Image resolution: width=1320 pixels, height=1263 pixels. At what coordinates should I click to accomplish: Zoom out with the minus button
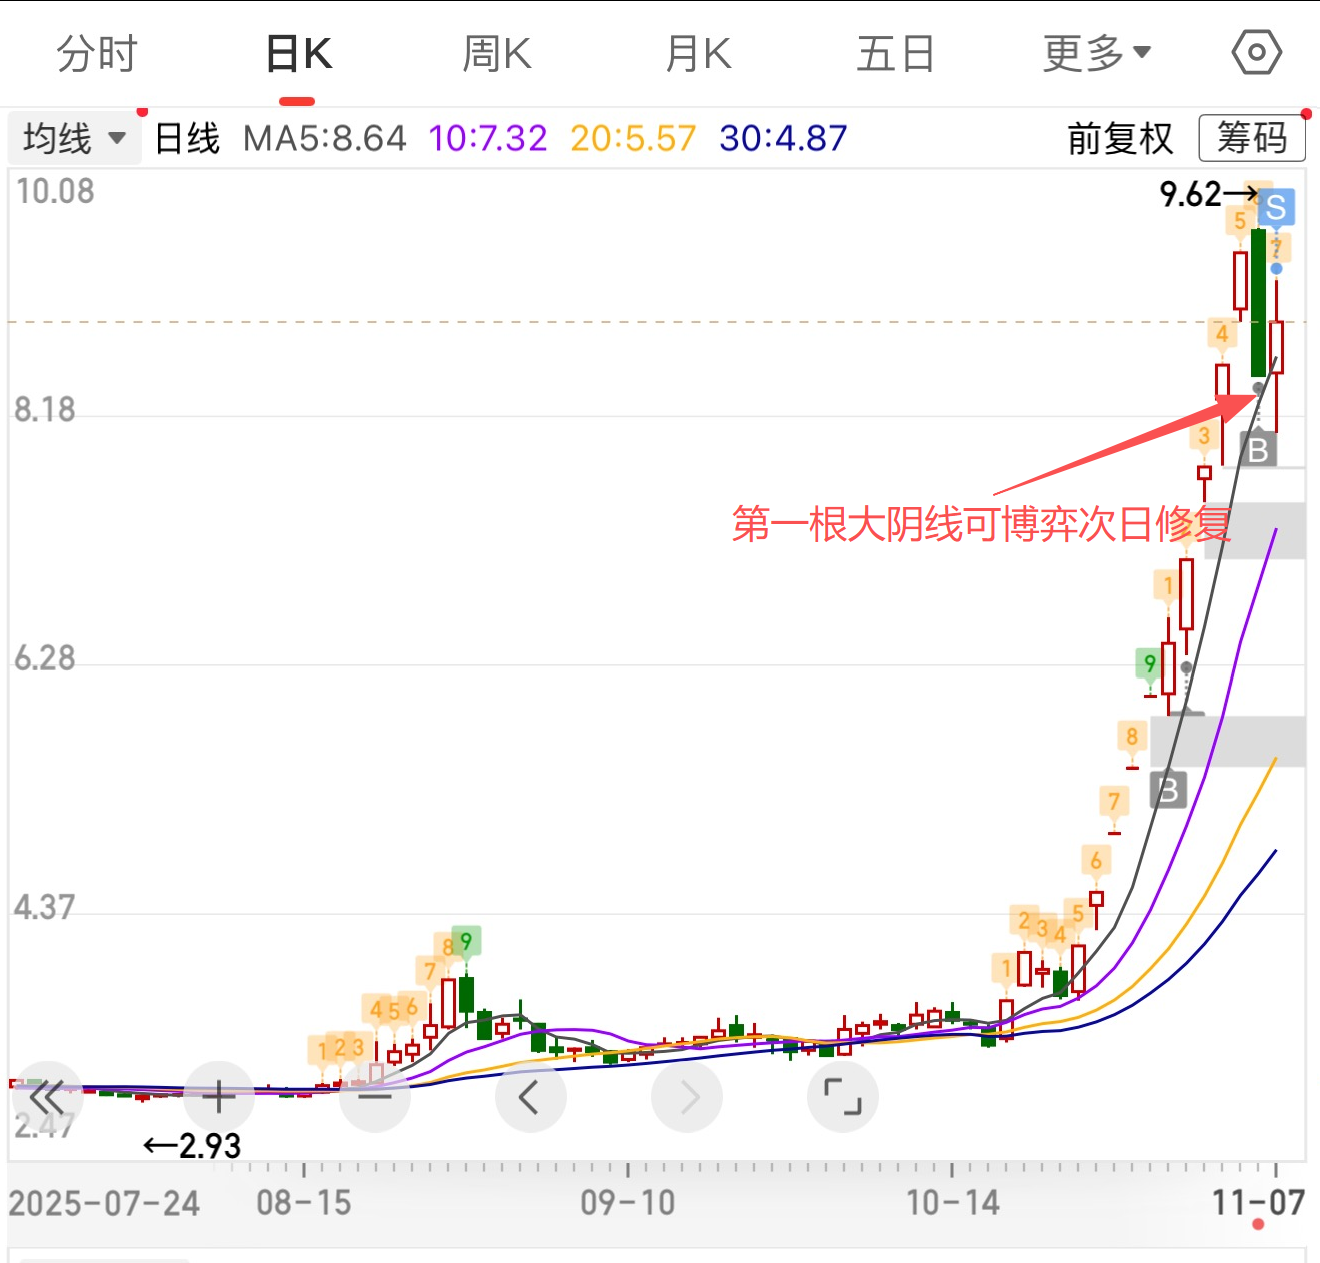point(375,1097)
